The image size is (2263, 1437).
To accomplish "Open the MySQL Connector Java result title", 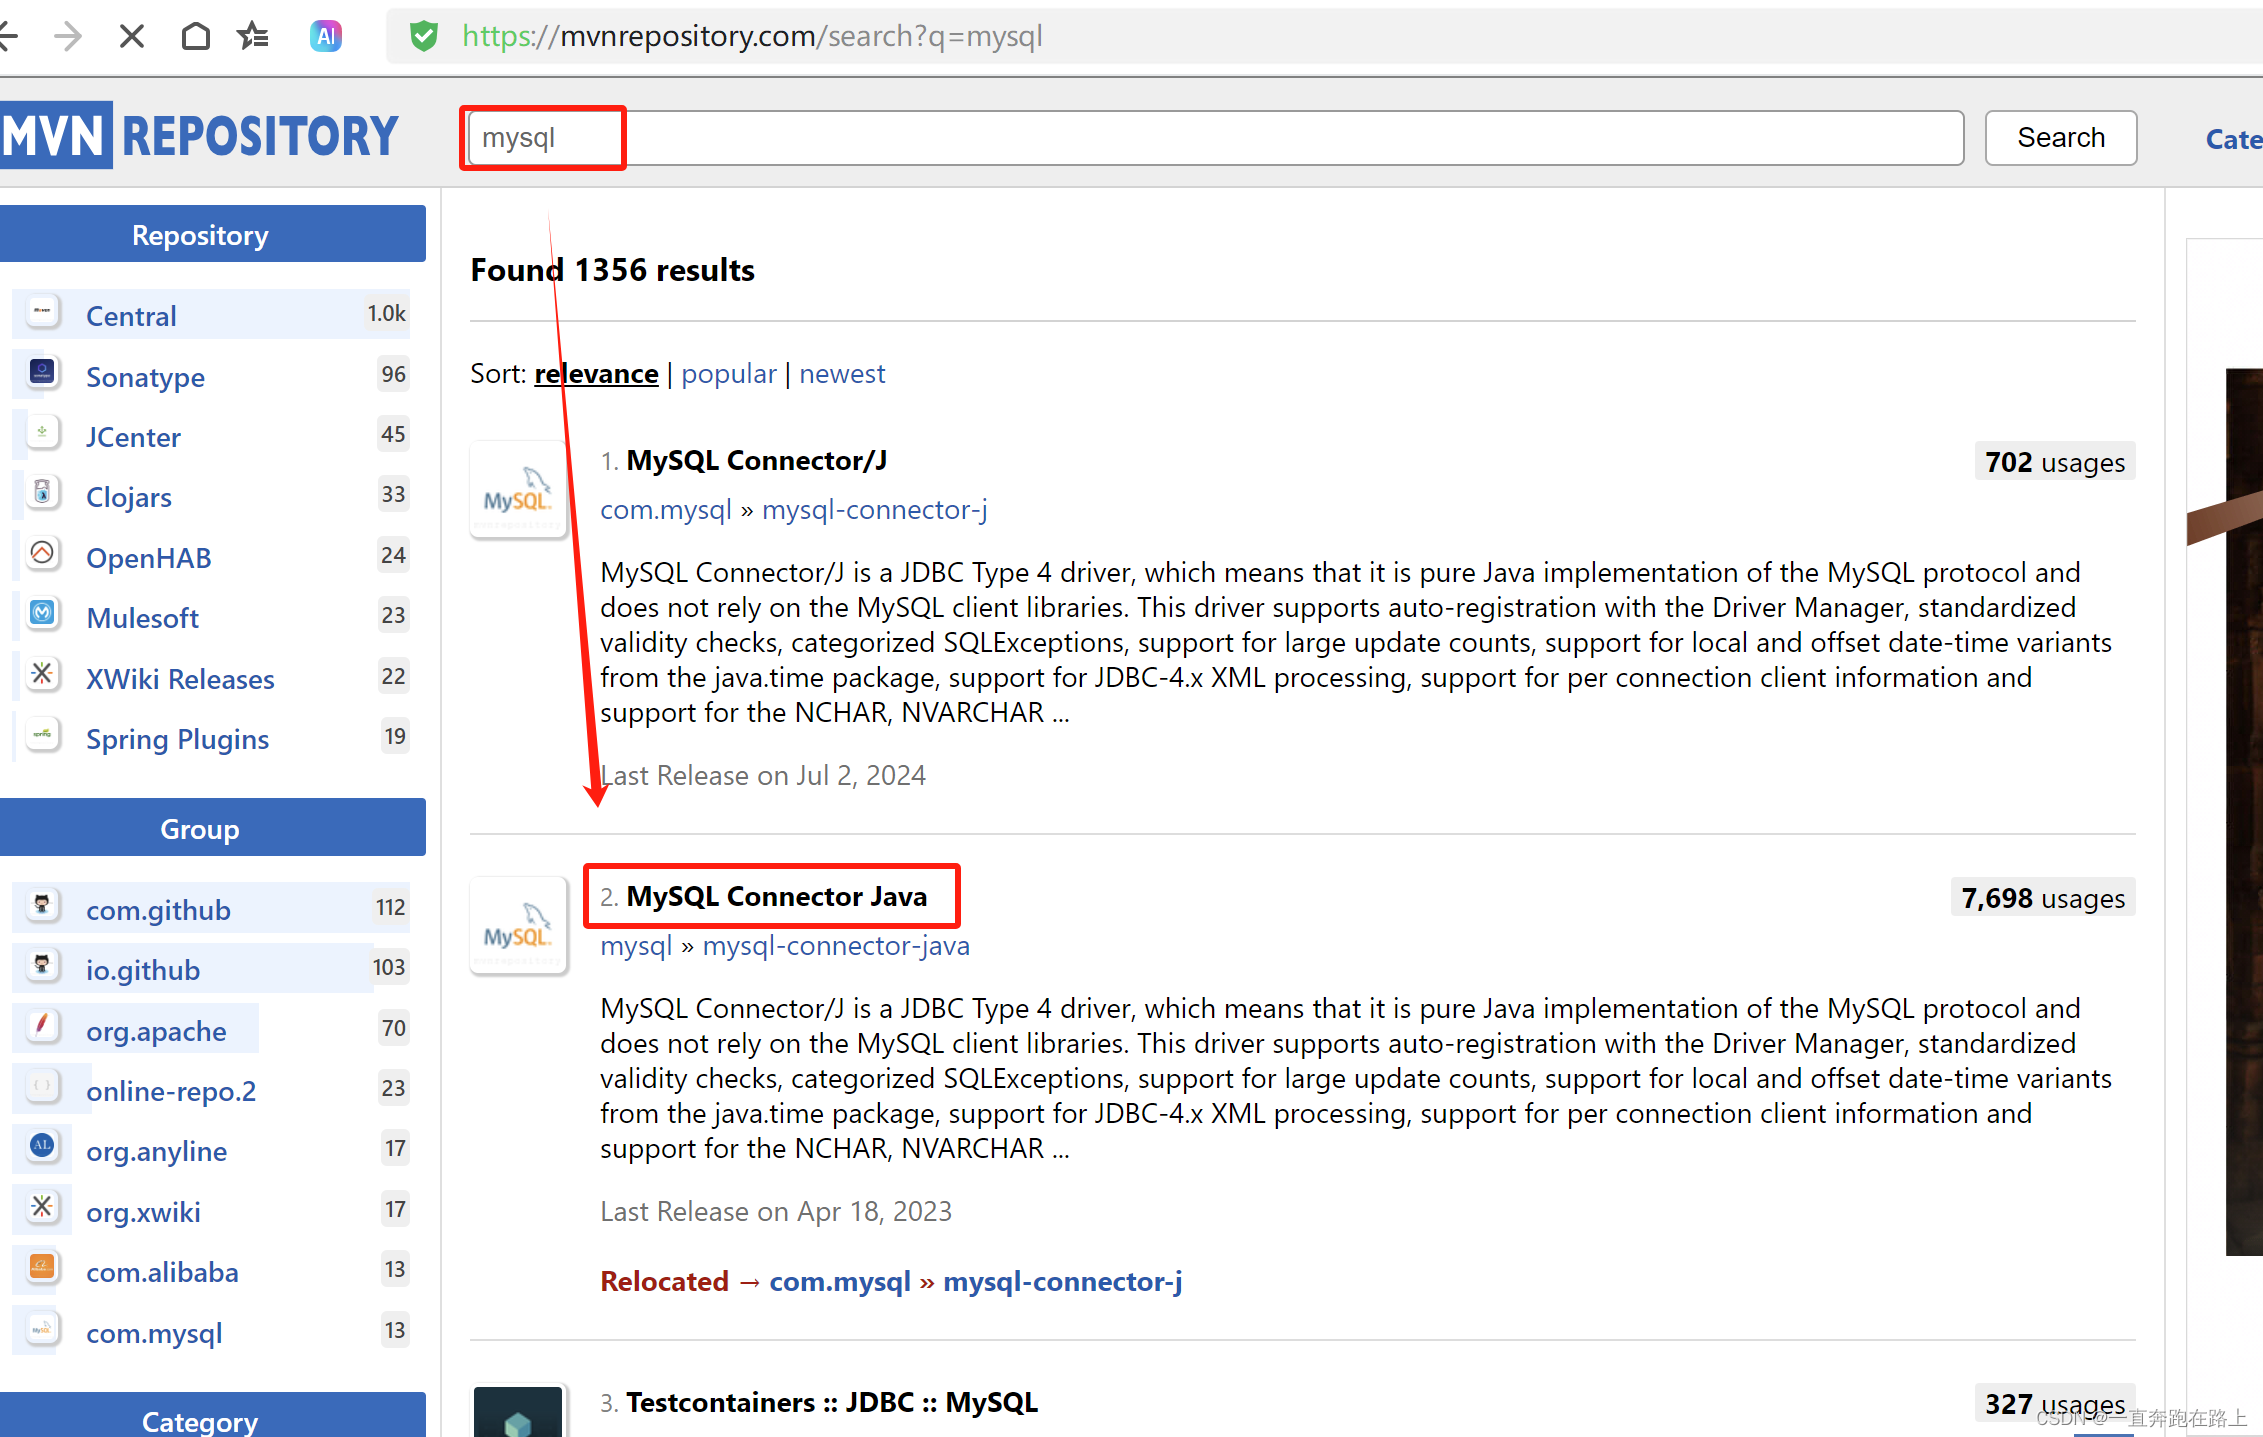I will point(777,897).
